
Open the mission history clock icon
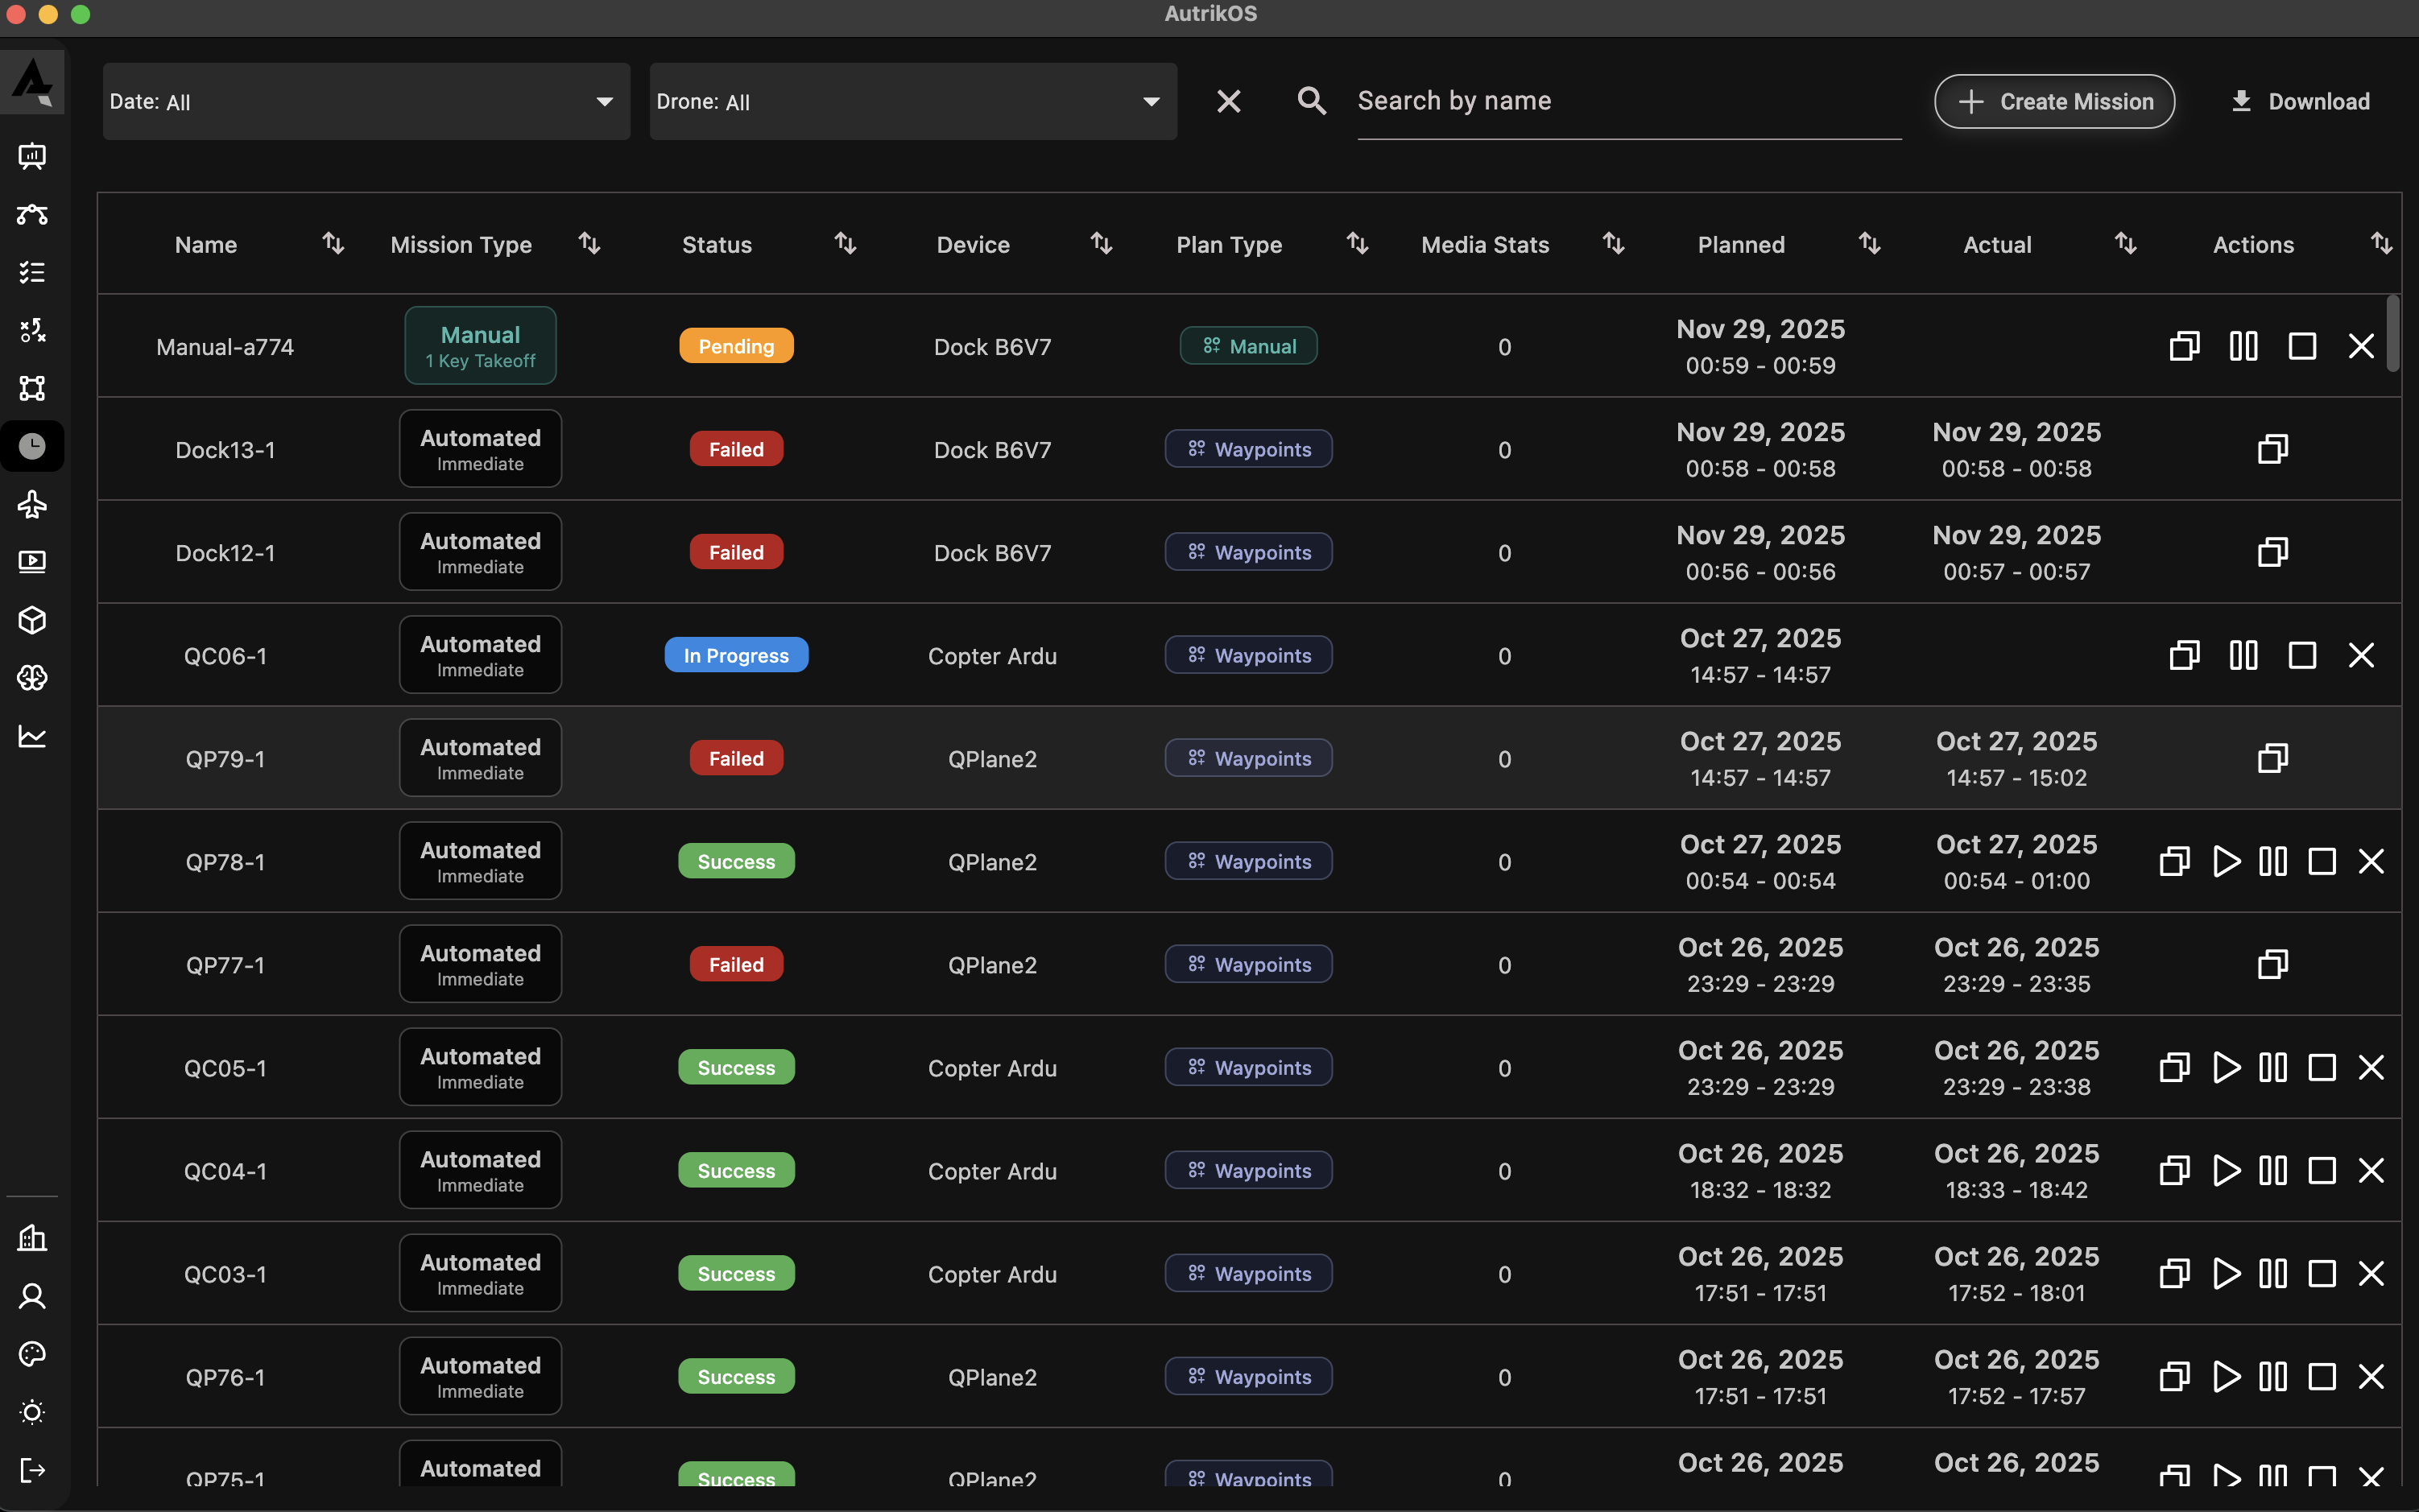(33, 446)
